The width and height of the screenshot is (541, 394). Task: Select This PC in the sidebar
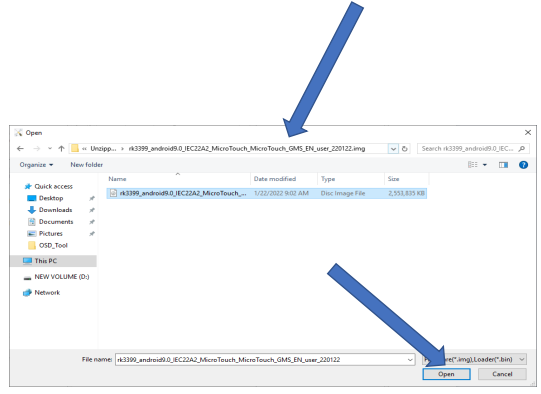coord(46,261)
